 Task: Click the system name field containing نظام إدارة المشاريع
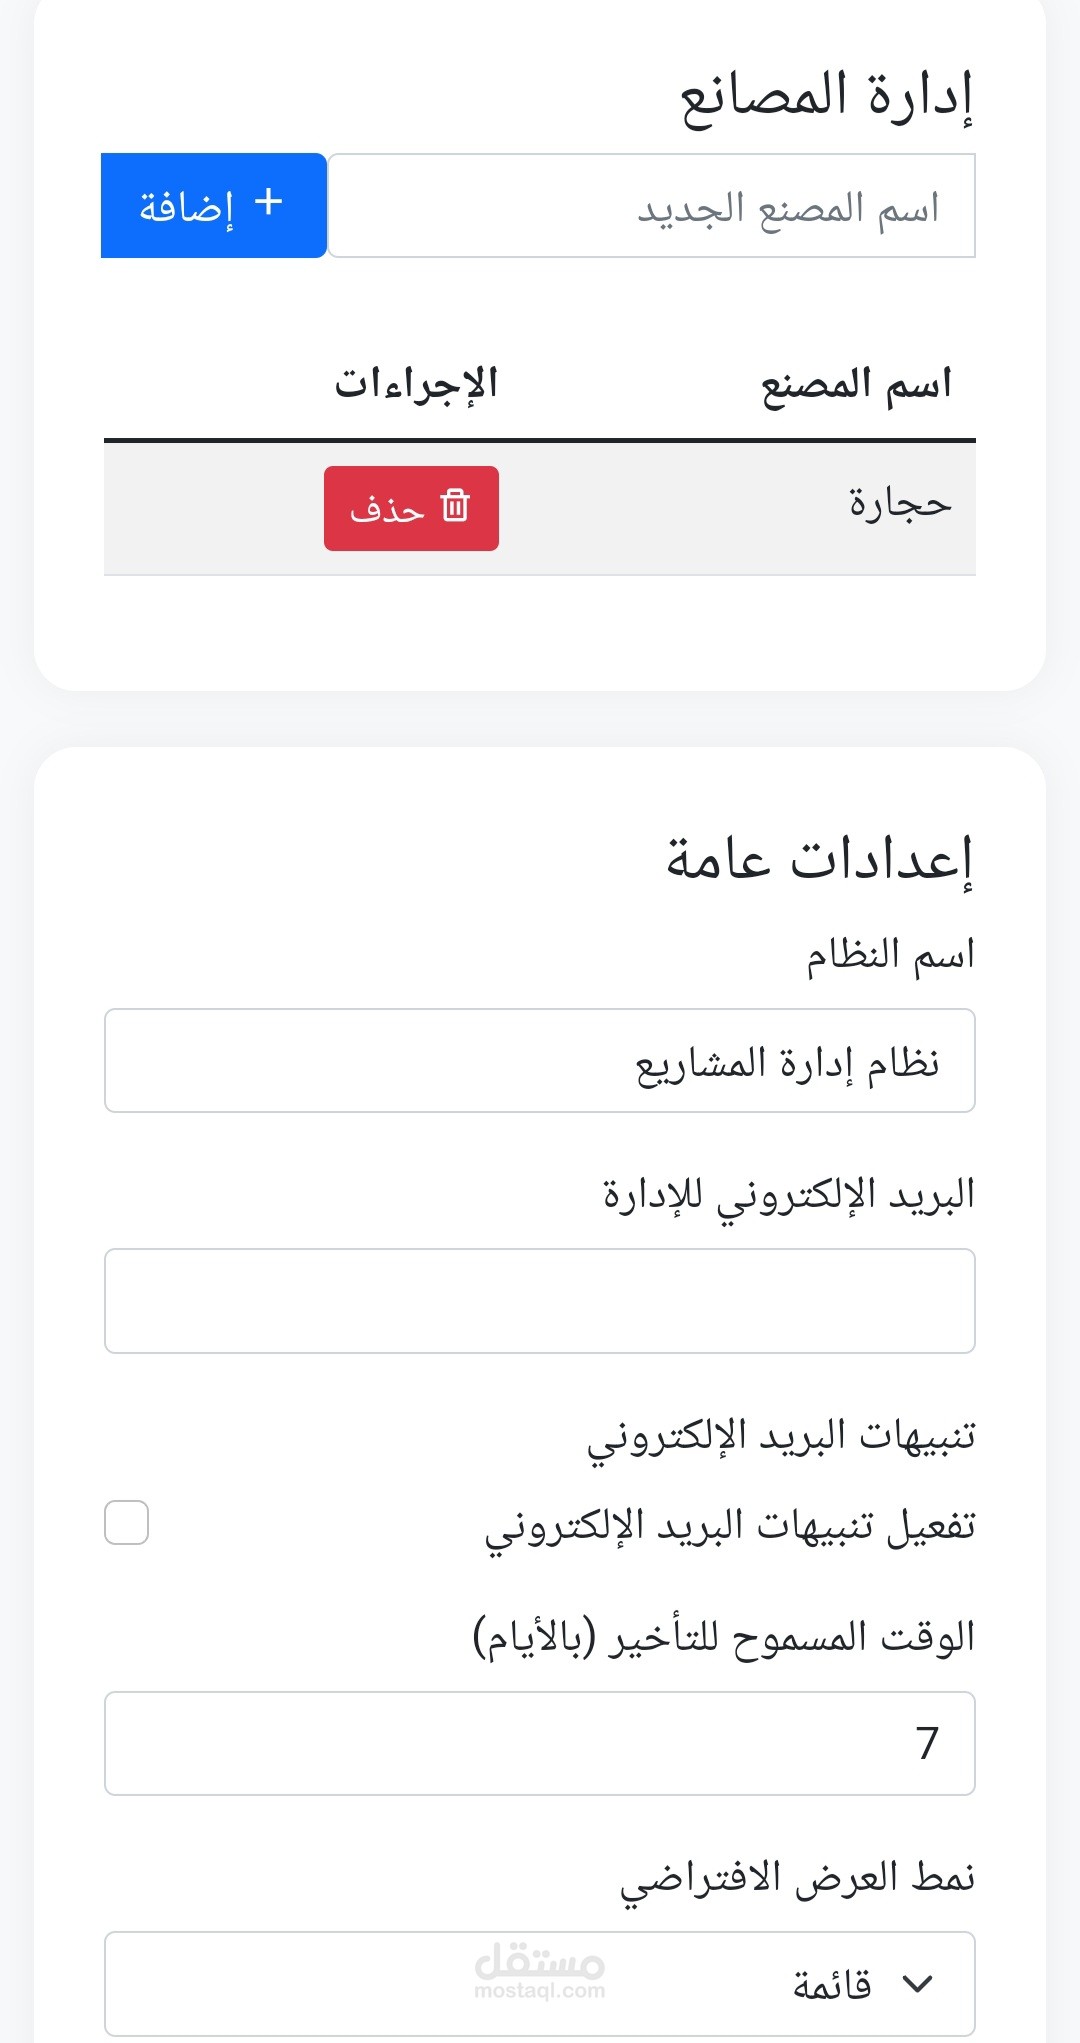pyautogui.click(x=540, y=1061)
